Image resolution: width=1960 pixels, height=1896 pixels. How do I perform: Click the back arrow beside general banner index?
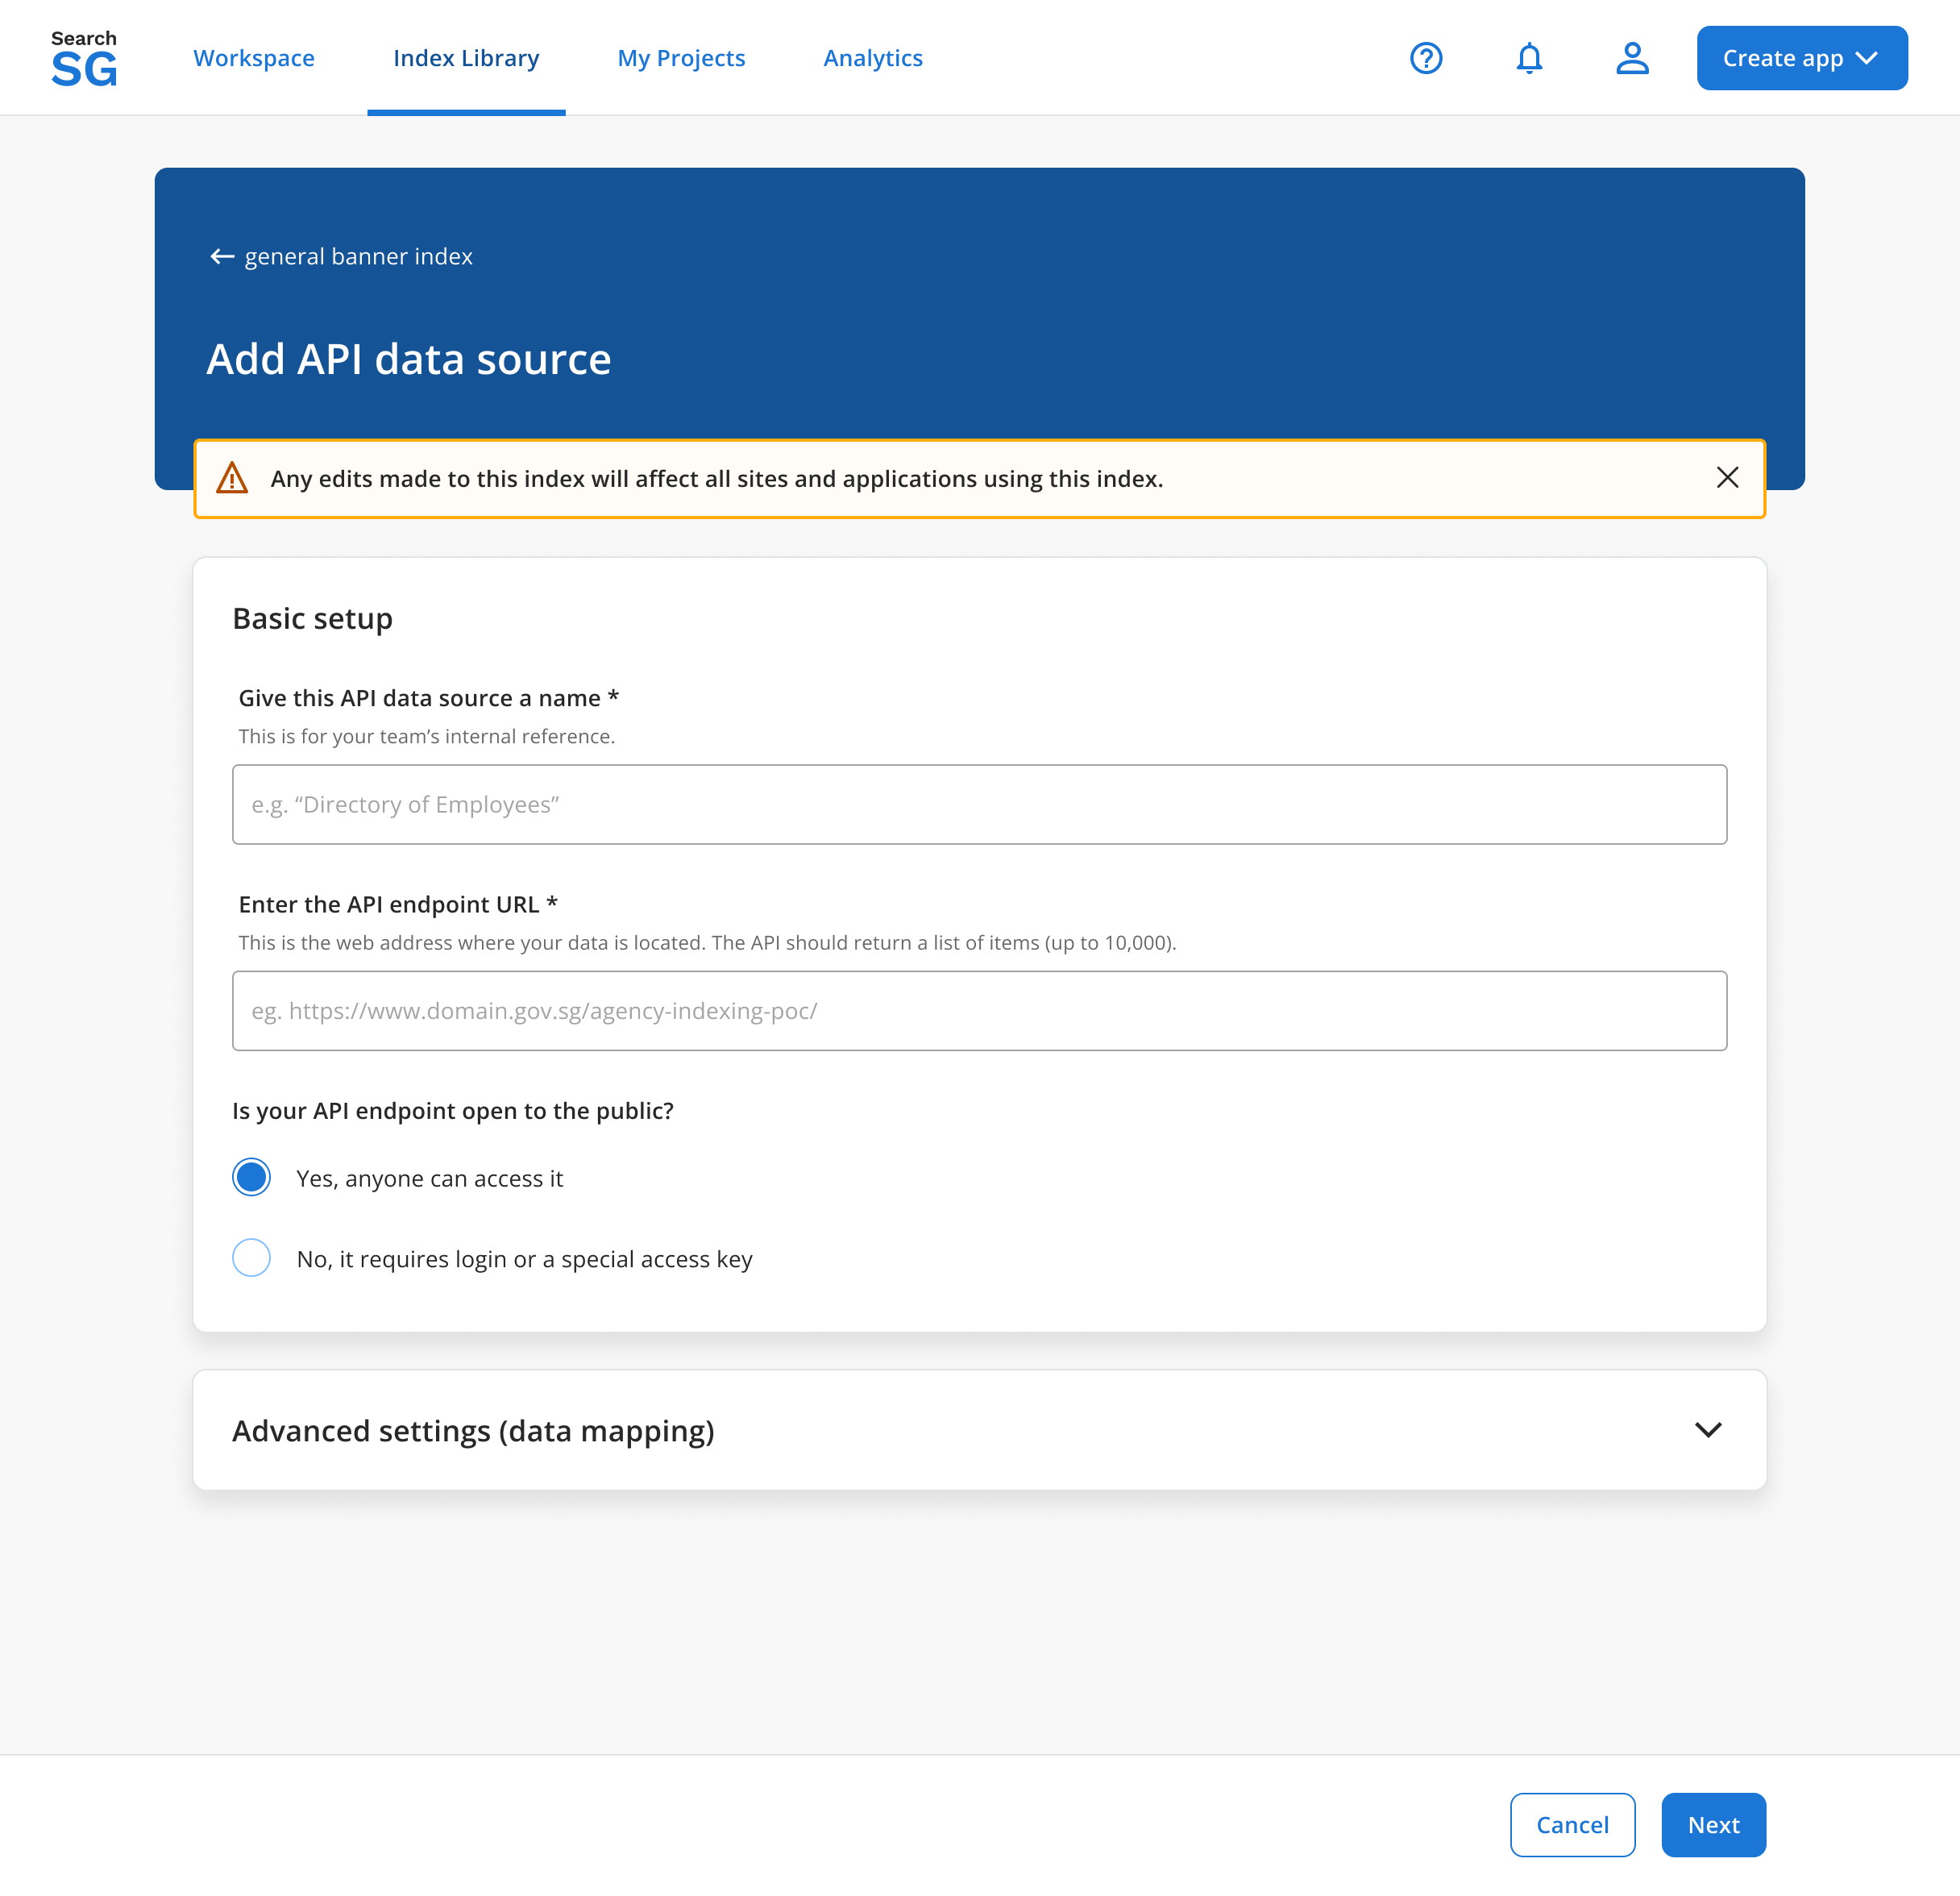(222, 257)
